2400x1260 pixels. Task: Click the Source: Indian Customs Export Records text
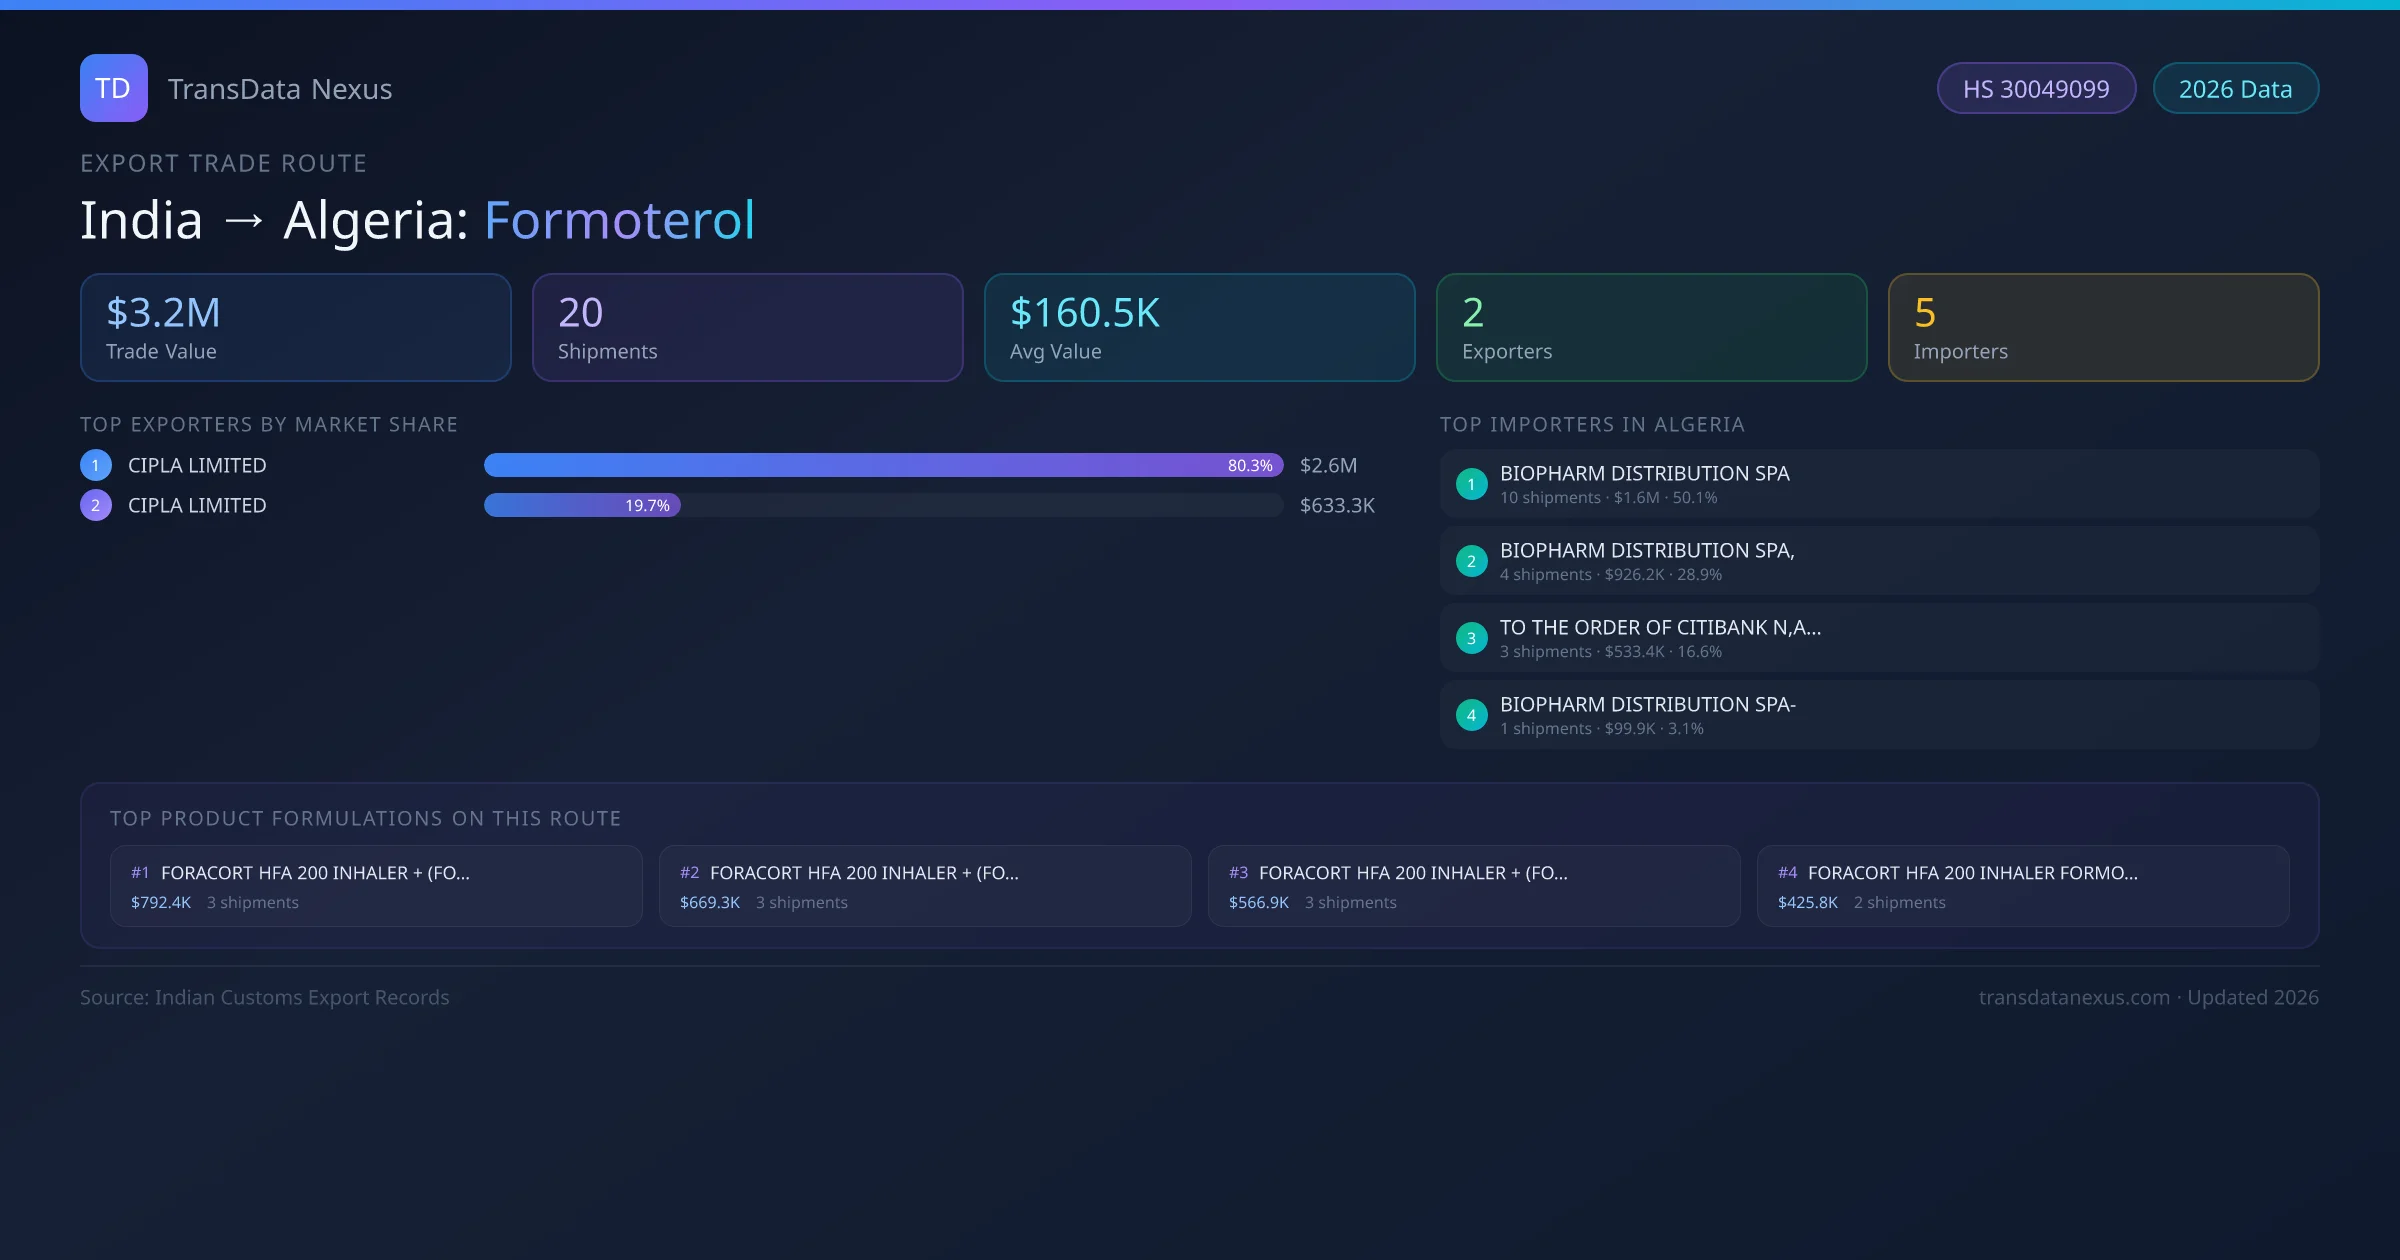(265, 997)
